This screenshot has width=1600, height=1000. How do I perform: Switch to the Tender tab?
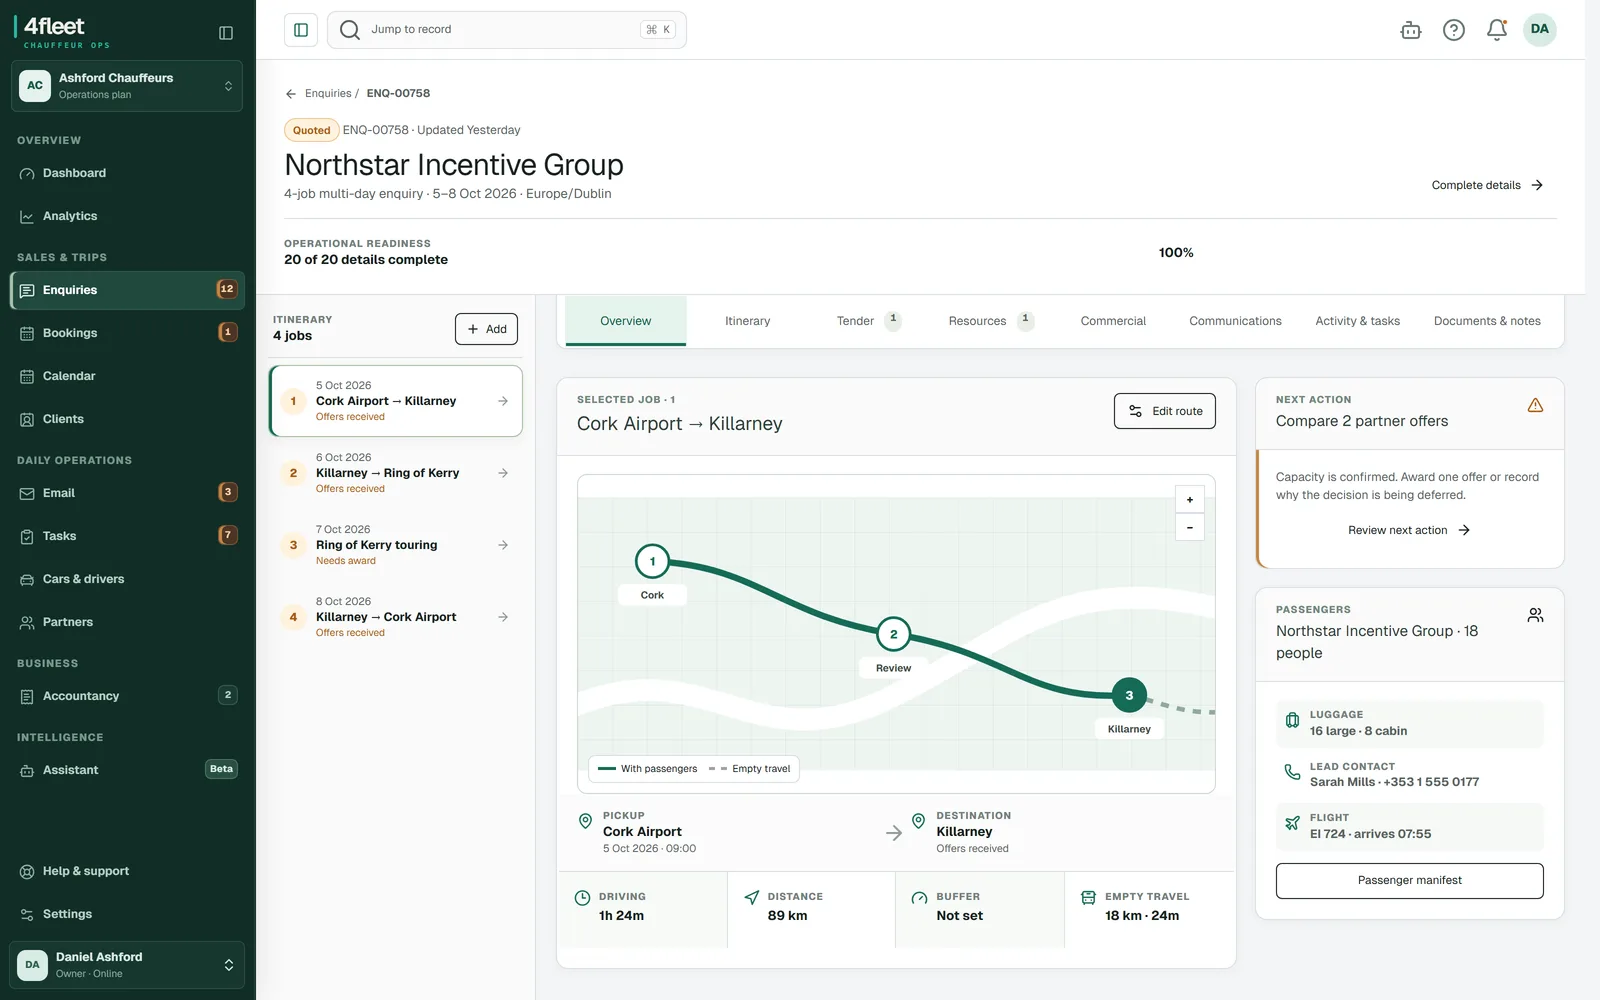point(867,321)
